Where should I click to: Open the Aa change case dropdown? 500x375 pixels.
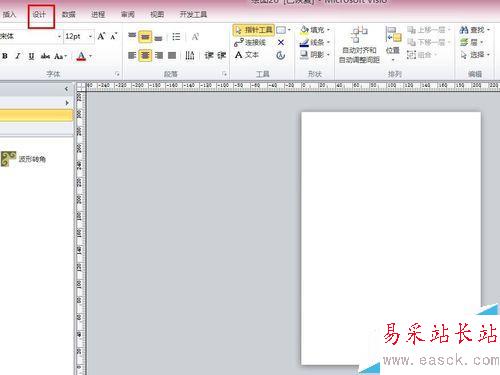pyautogui.click(x=60, y=56)
